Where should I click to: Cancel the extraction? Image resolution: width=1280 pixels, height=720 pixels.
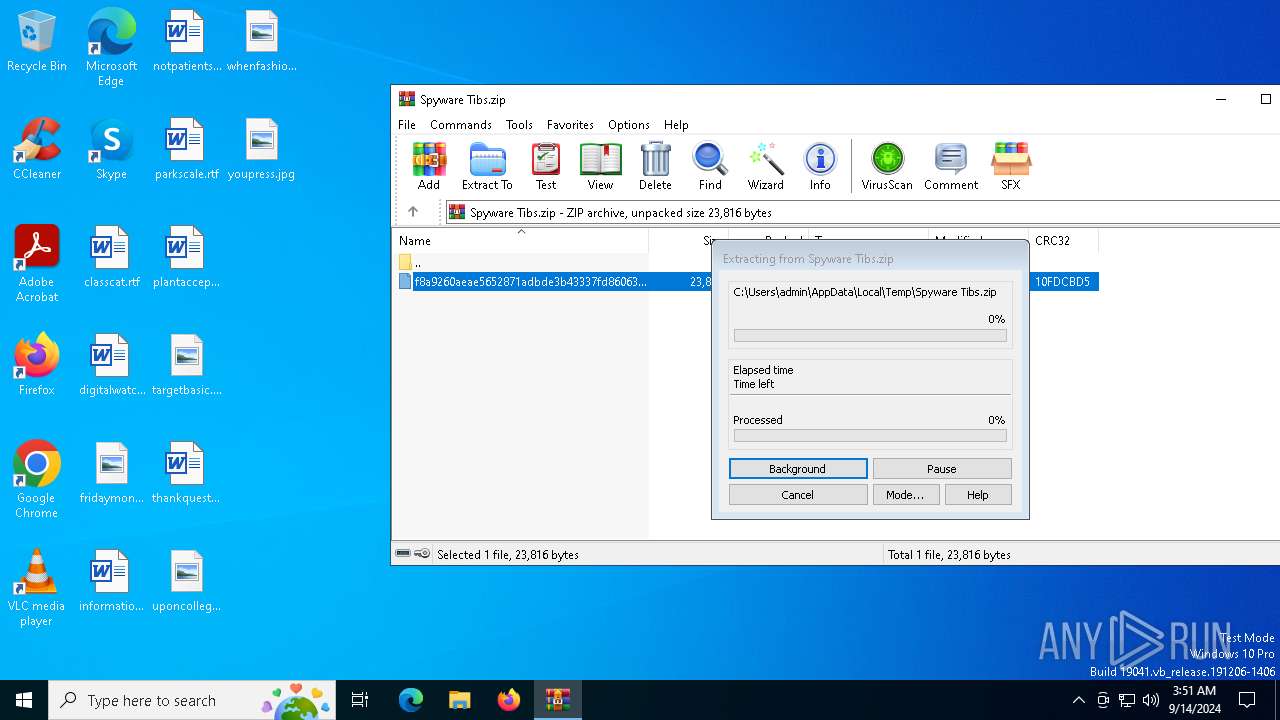[798, 495]
